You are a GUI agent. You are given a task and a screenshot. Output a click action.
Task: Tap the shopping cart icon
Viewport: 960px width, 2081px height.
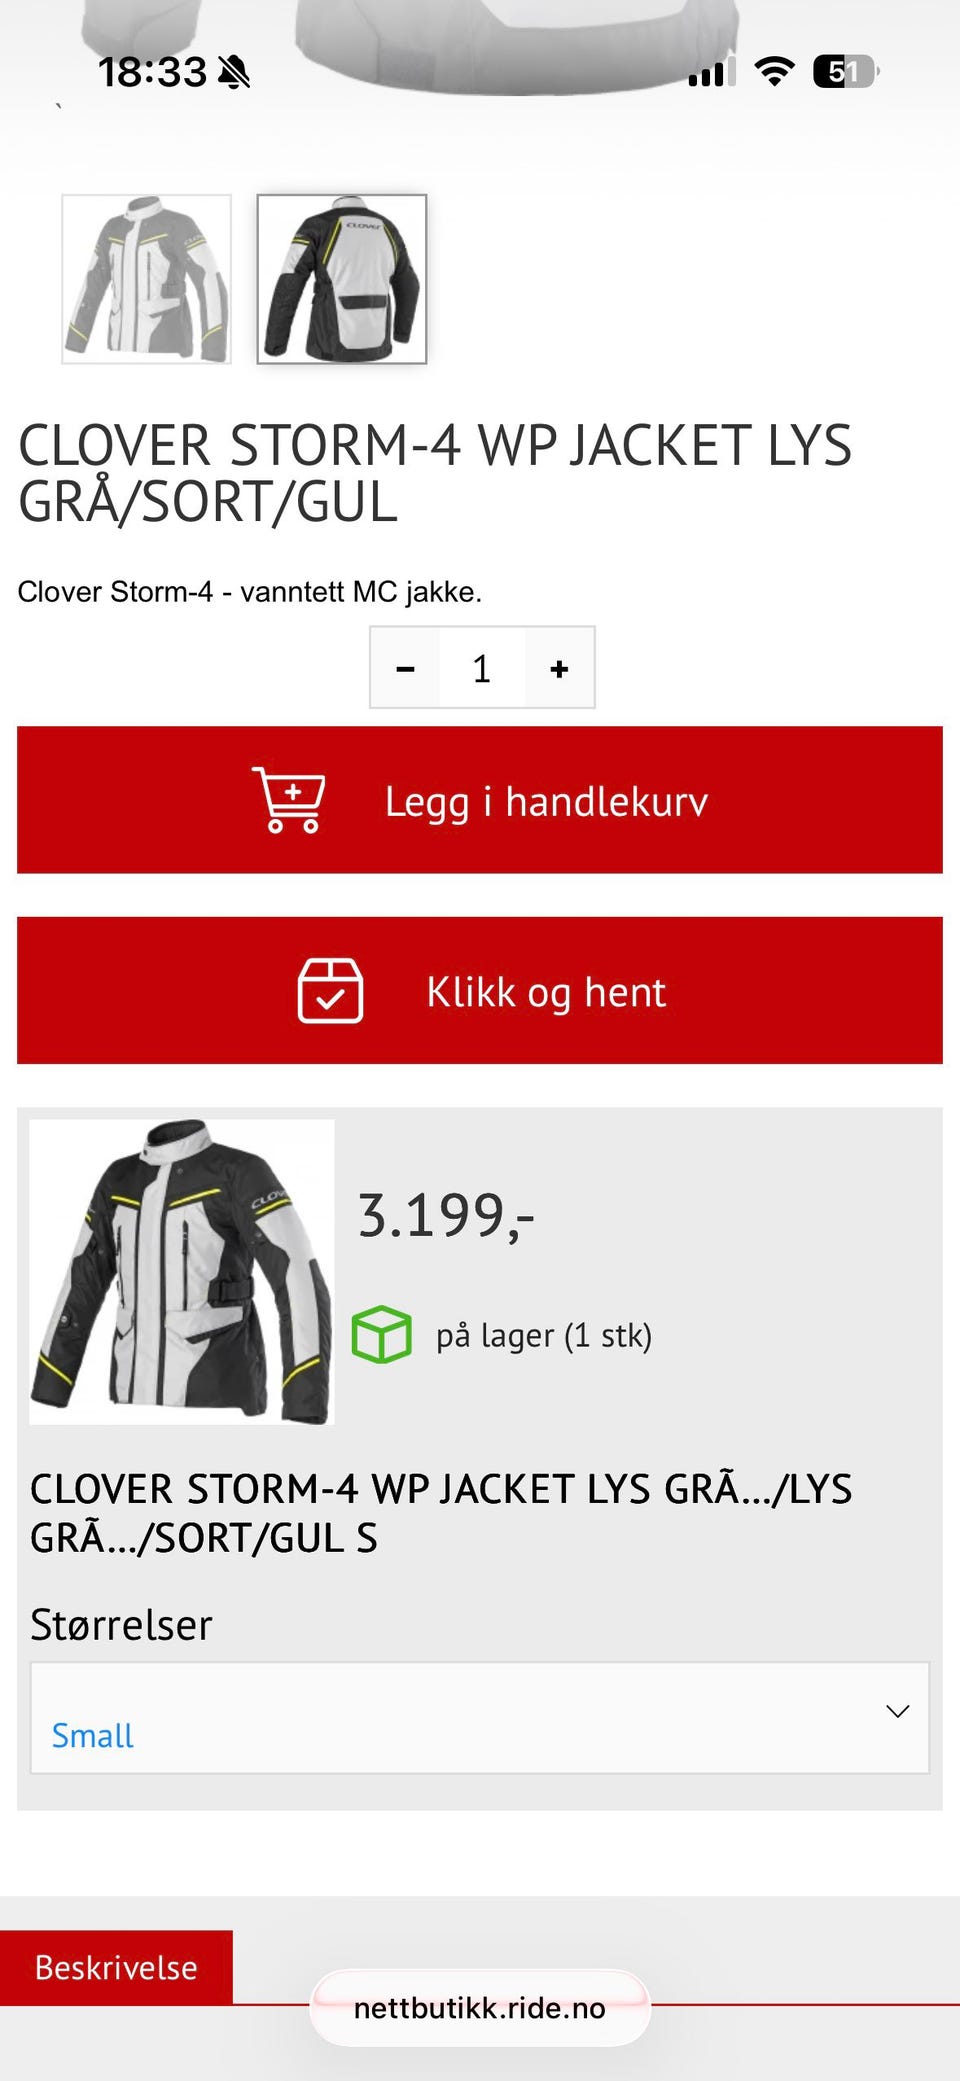289,800
